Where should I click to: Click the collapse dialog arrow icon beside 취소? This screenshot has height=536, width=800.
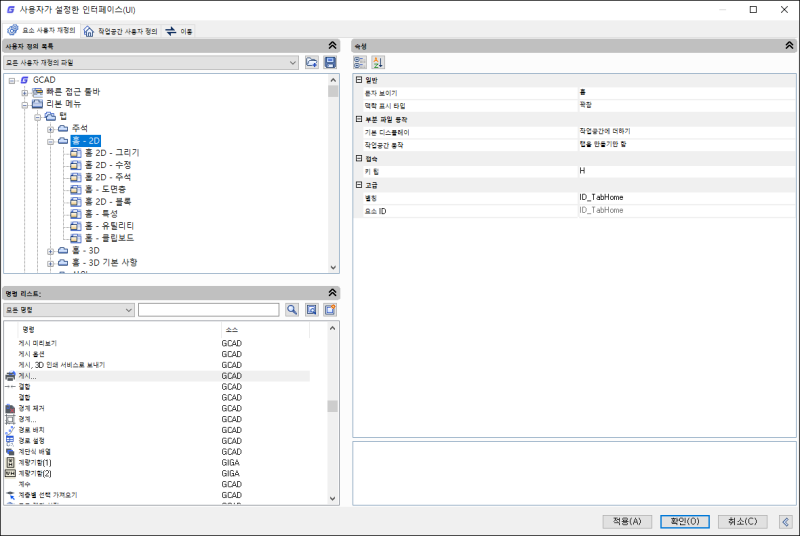(x=786, y=521)
